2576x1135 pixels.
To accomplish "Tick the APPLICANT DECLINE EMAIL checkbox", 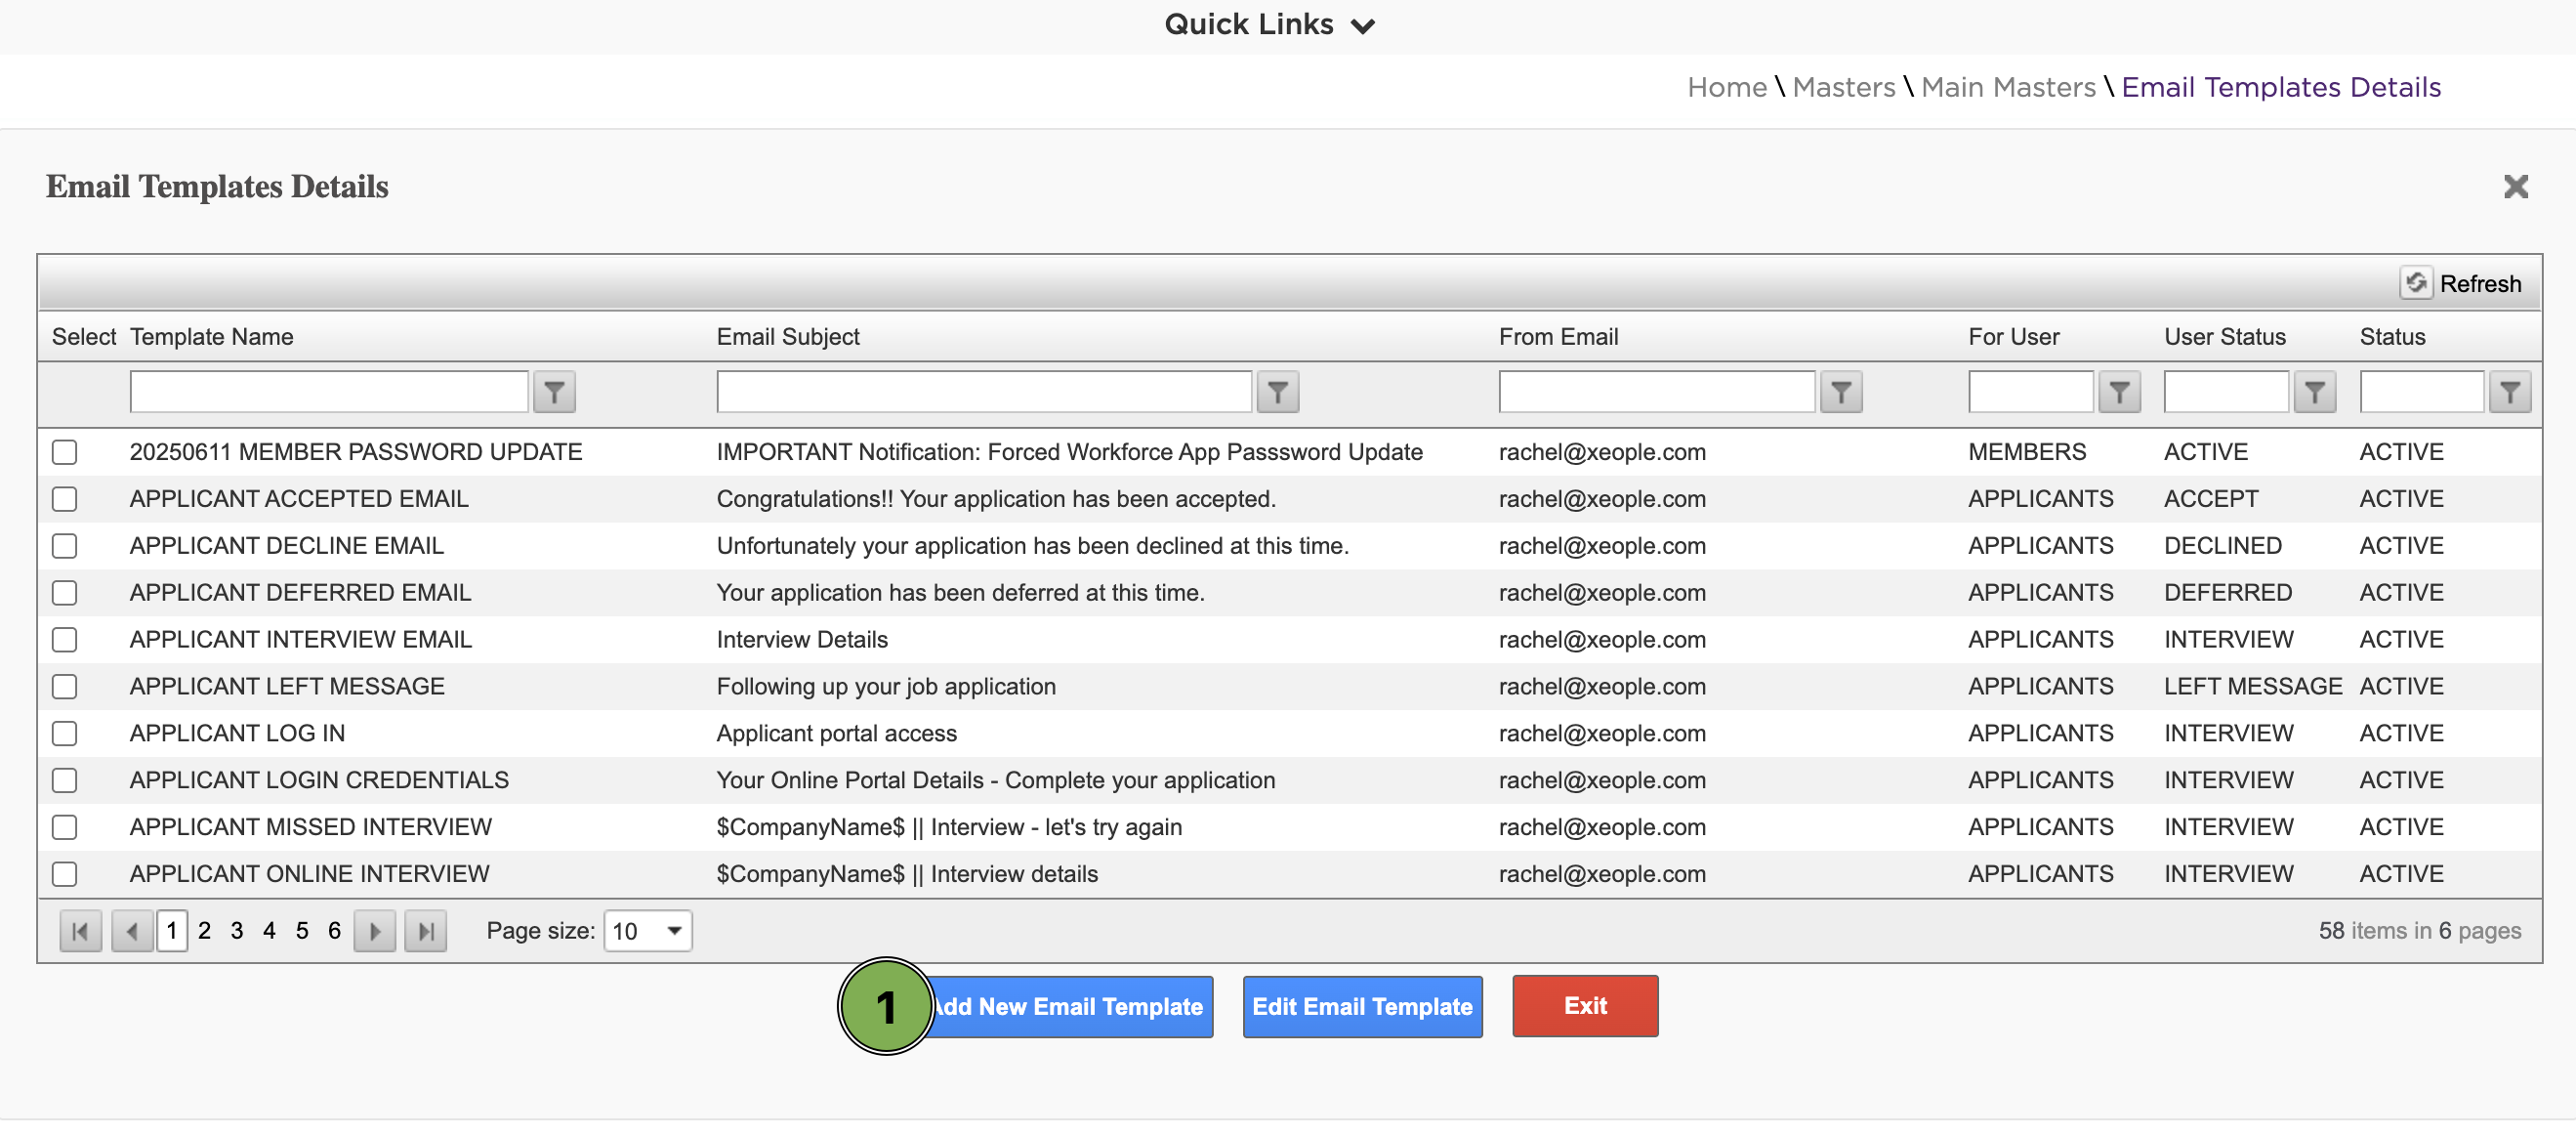I will (65, 546).
